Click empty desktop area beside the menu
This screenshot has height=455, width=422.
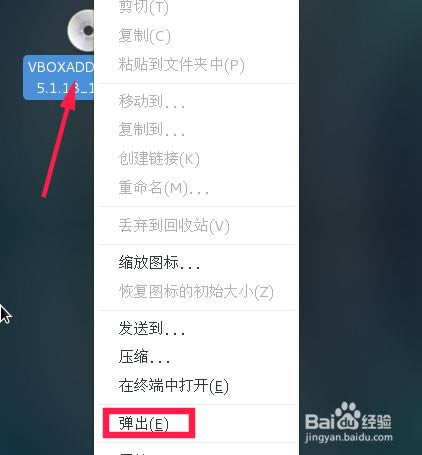coord(360,200)
